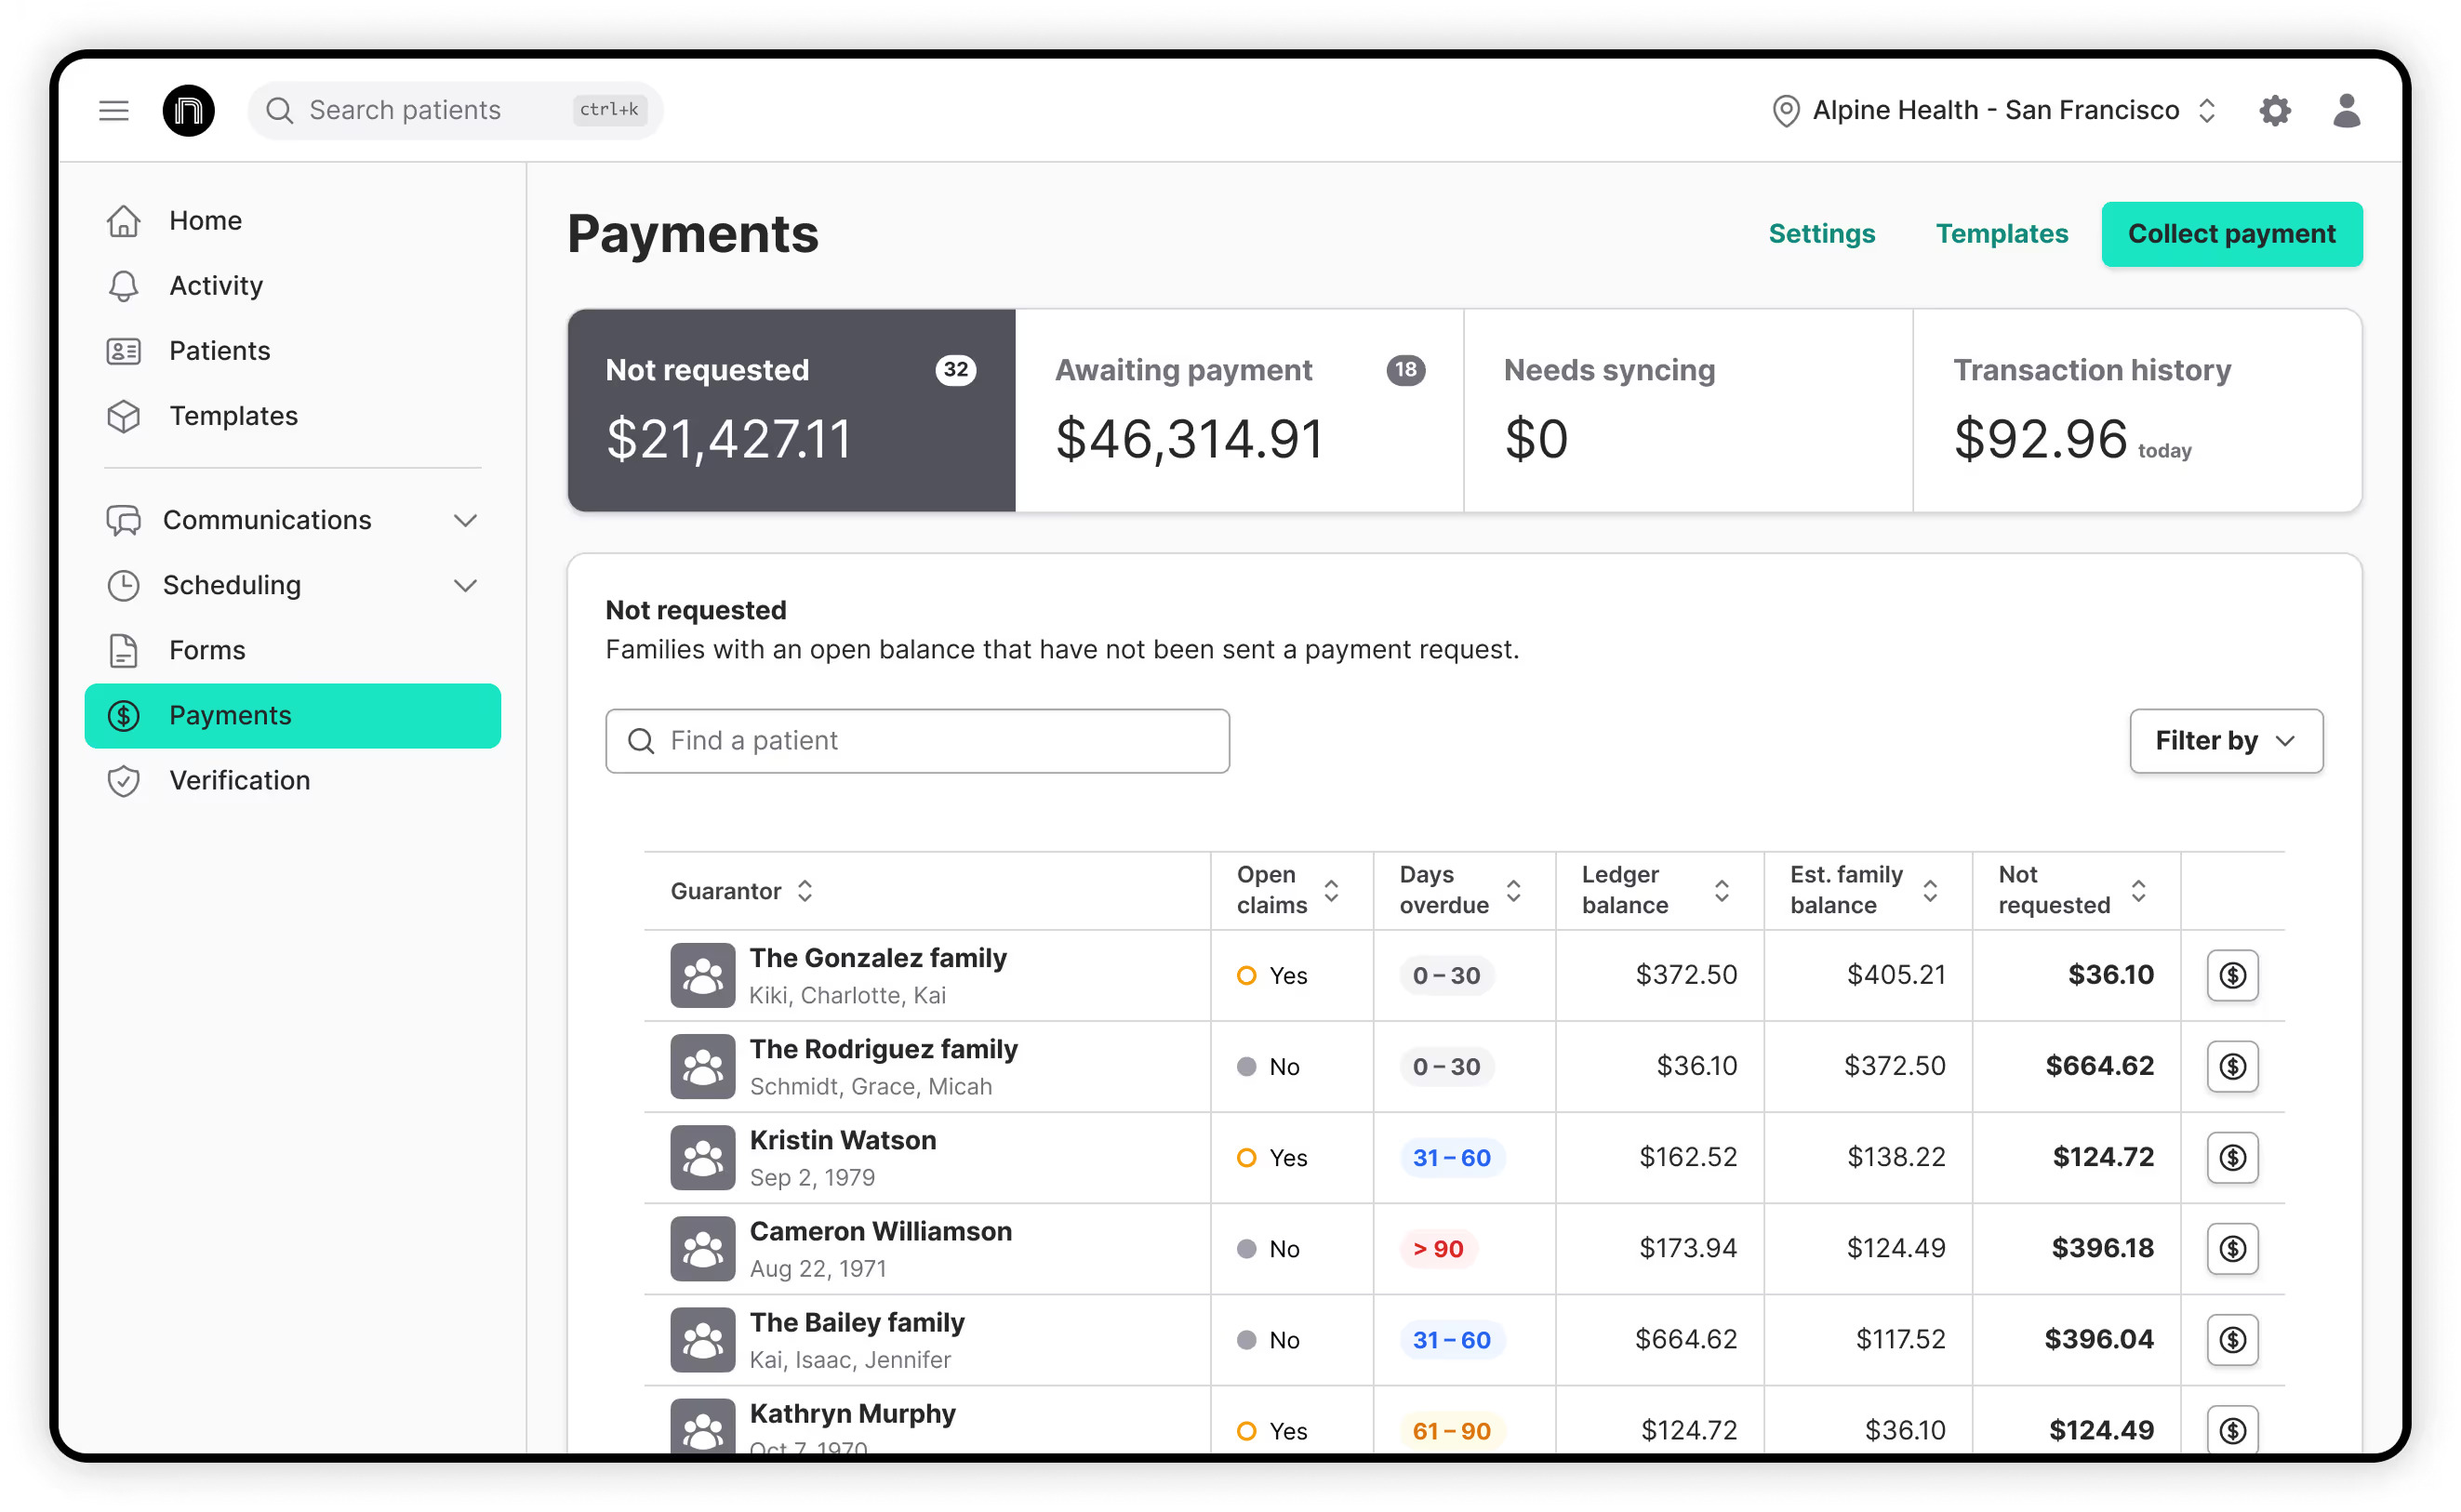2461x1512 pixels.
Task: Switch location via Alpine Health selector
Action: point(1995,110)
